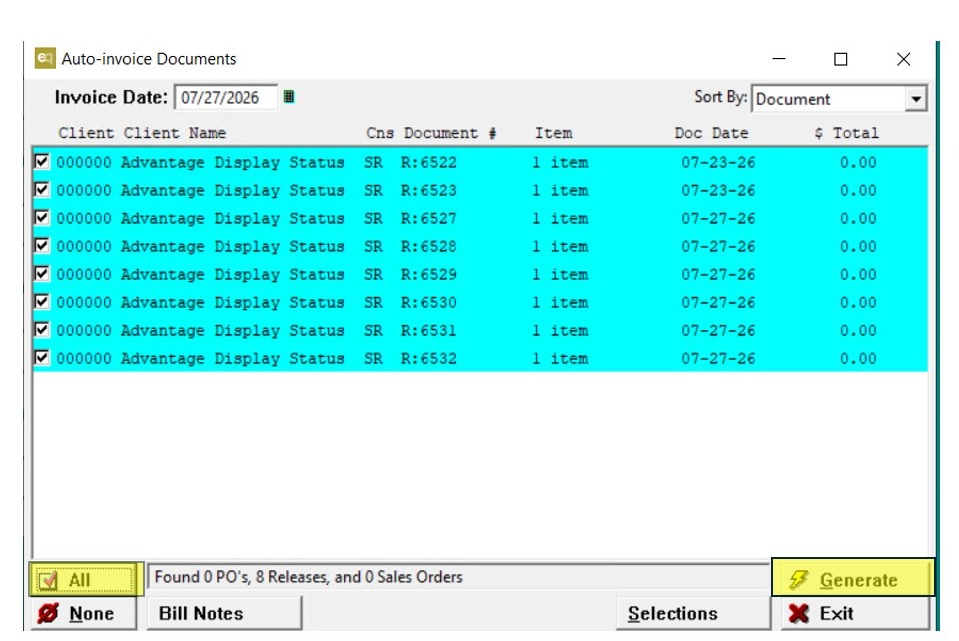Click into the Invoice Date field
Viewport: 959px width, 641px height.
pyautogui.click(x=226, y=97)
